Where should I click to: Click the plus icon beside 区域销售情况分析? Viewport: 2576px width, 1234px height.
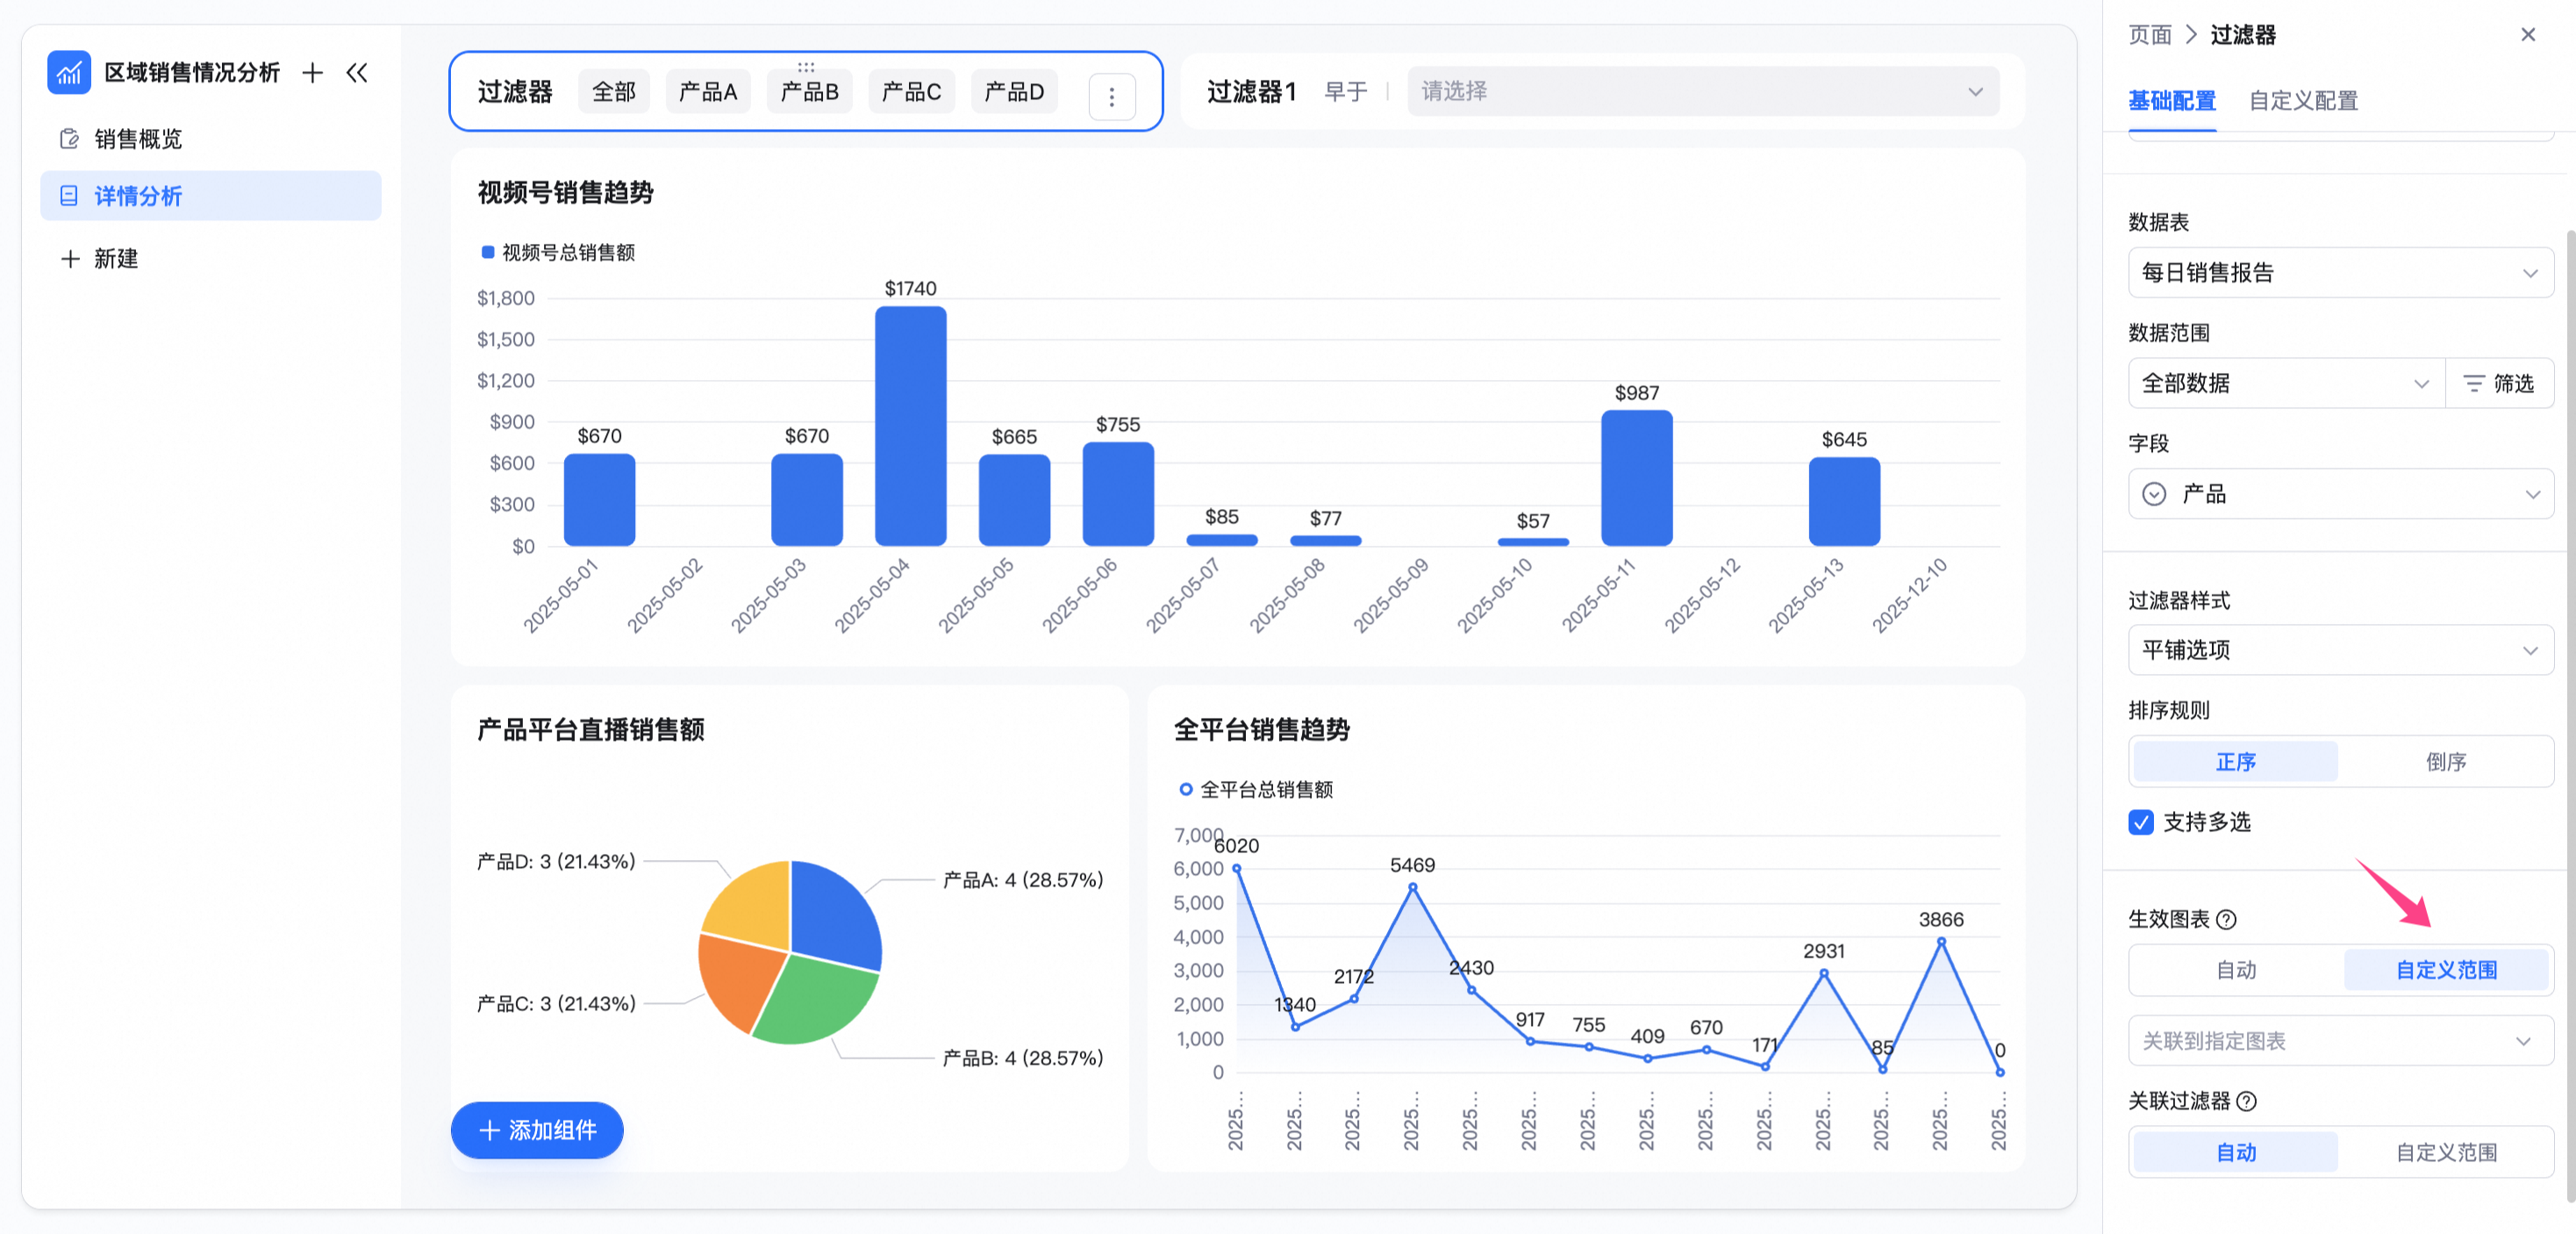(313, 72)
